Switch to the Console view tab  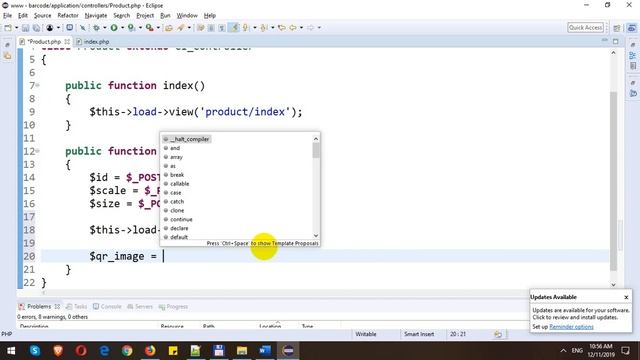[107, 307]
